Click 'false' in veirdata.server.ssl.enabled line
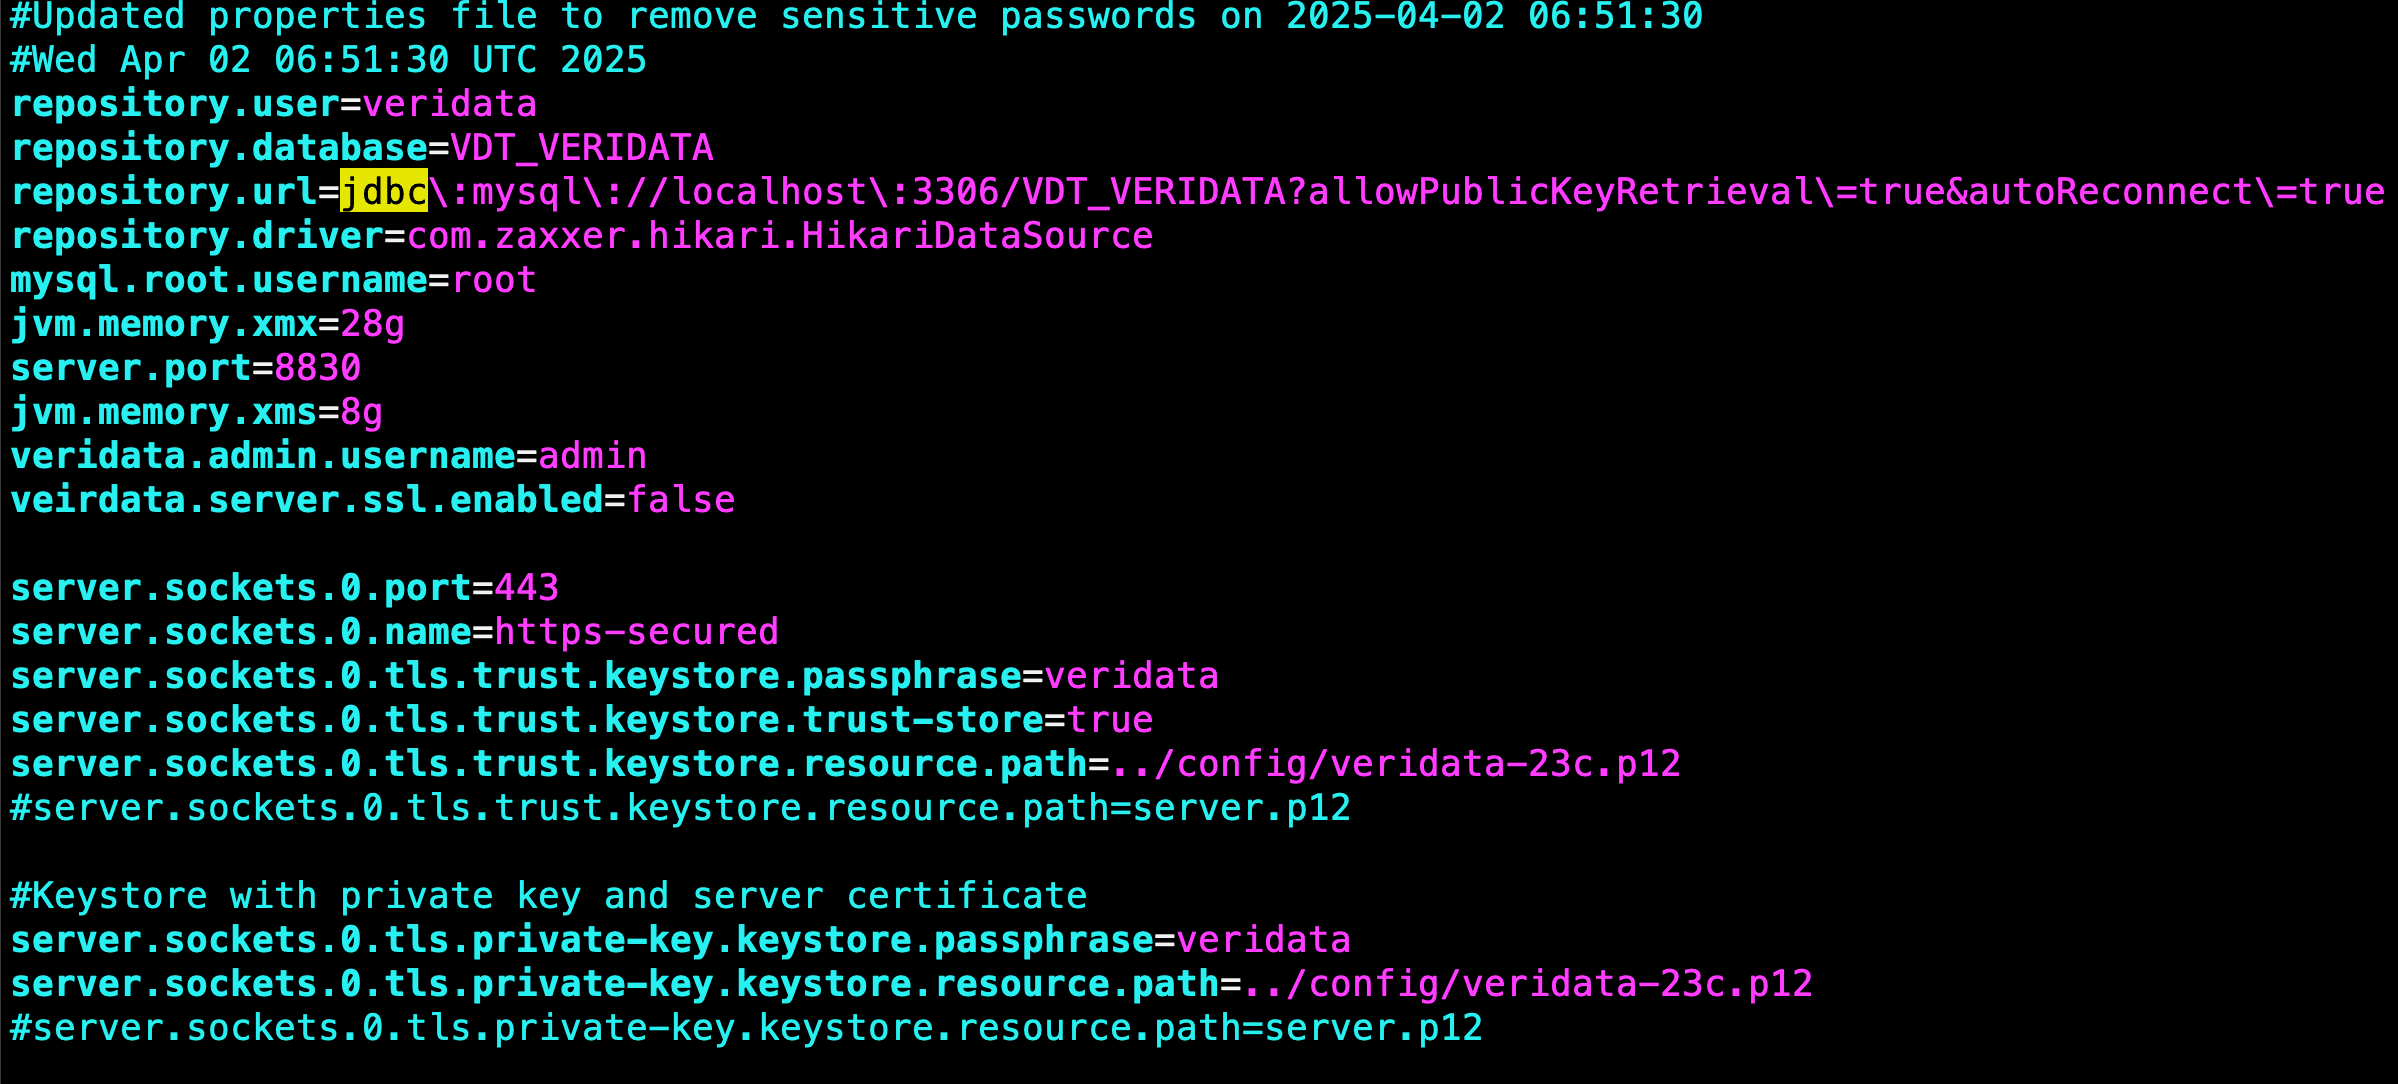 (681, 500)
